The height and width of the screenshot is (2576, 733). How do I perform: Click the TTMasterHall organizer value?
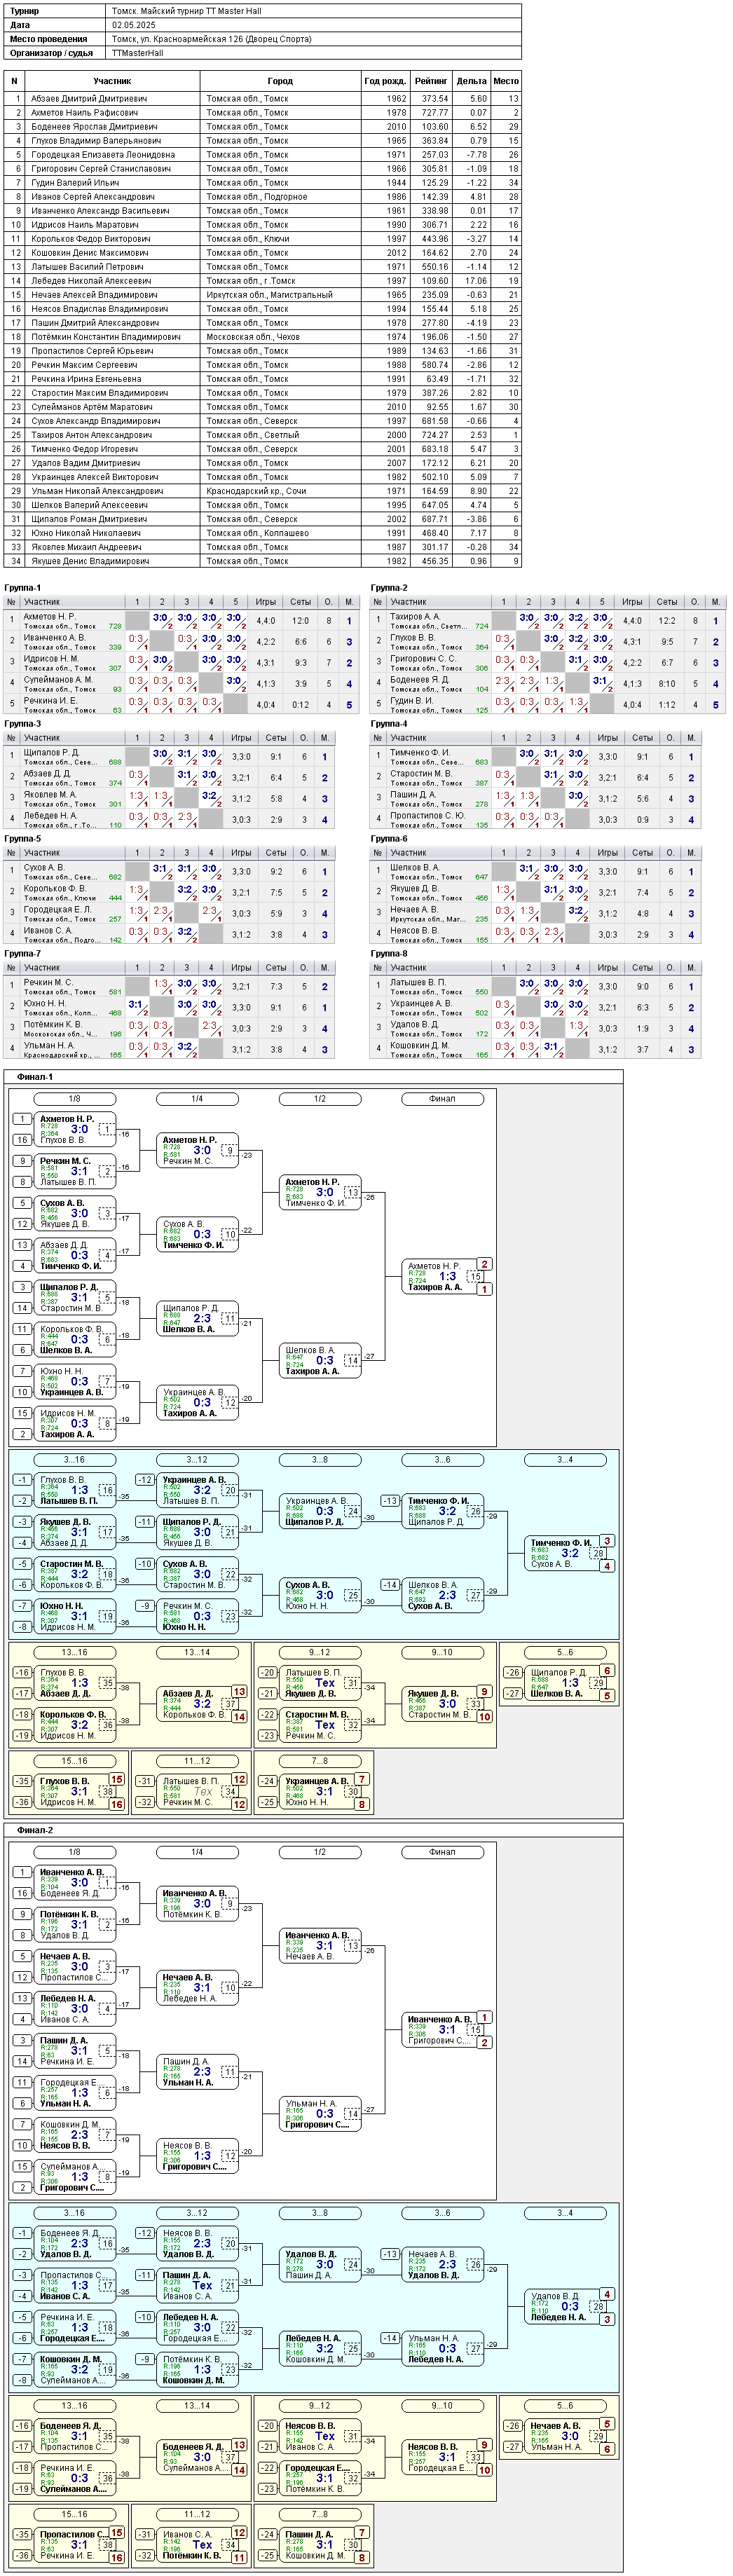tap(138, 53)
